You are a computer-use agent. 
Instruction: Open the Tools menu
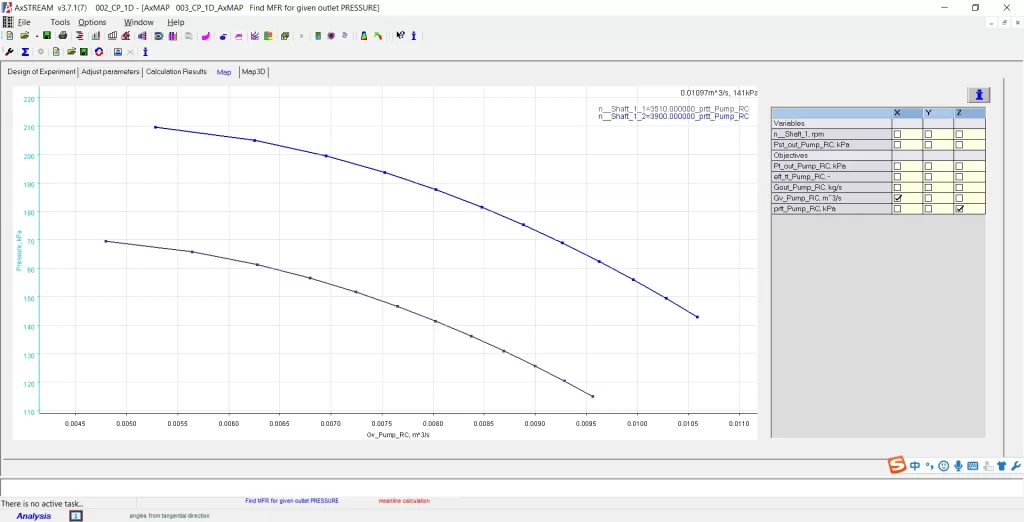pyautogui.click(x=60, y=22)
